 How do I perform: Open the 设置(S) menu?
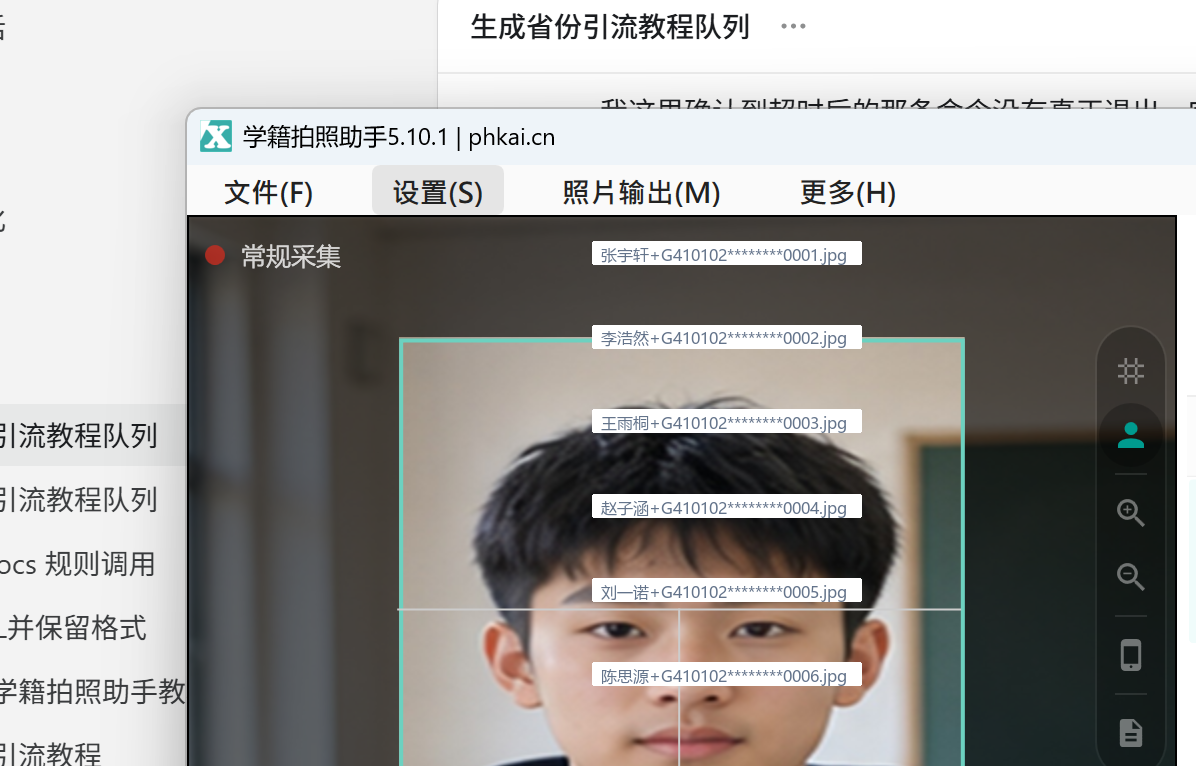click(x=438, y=192)
